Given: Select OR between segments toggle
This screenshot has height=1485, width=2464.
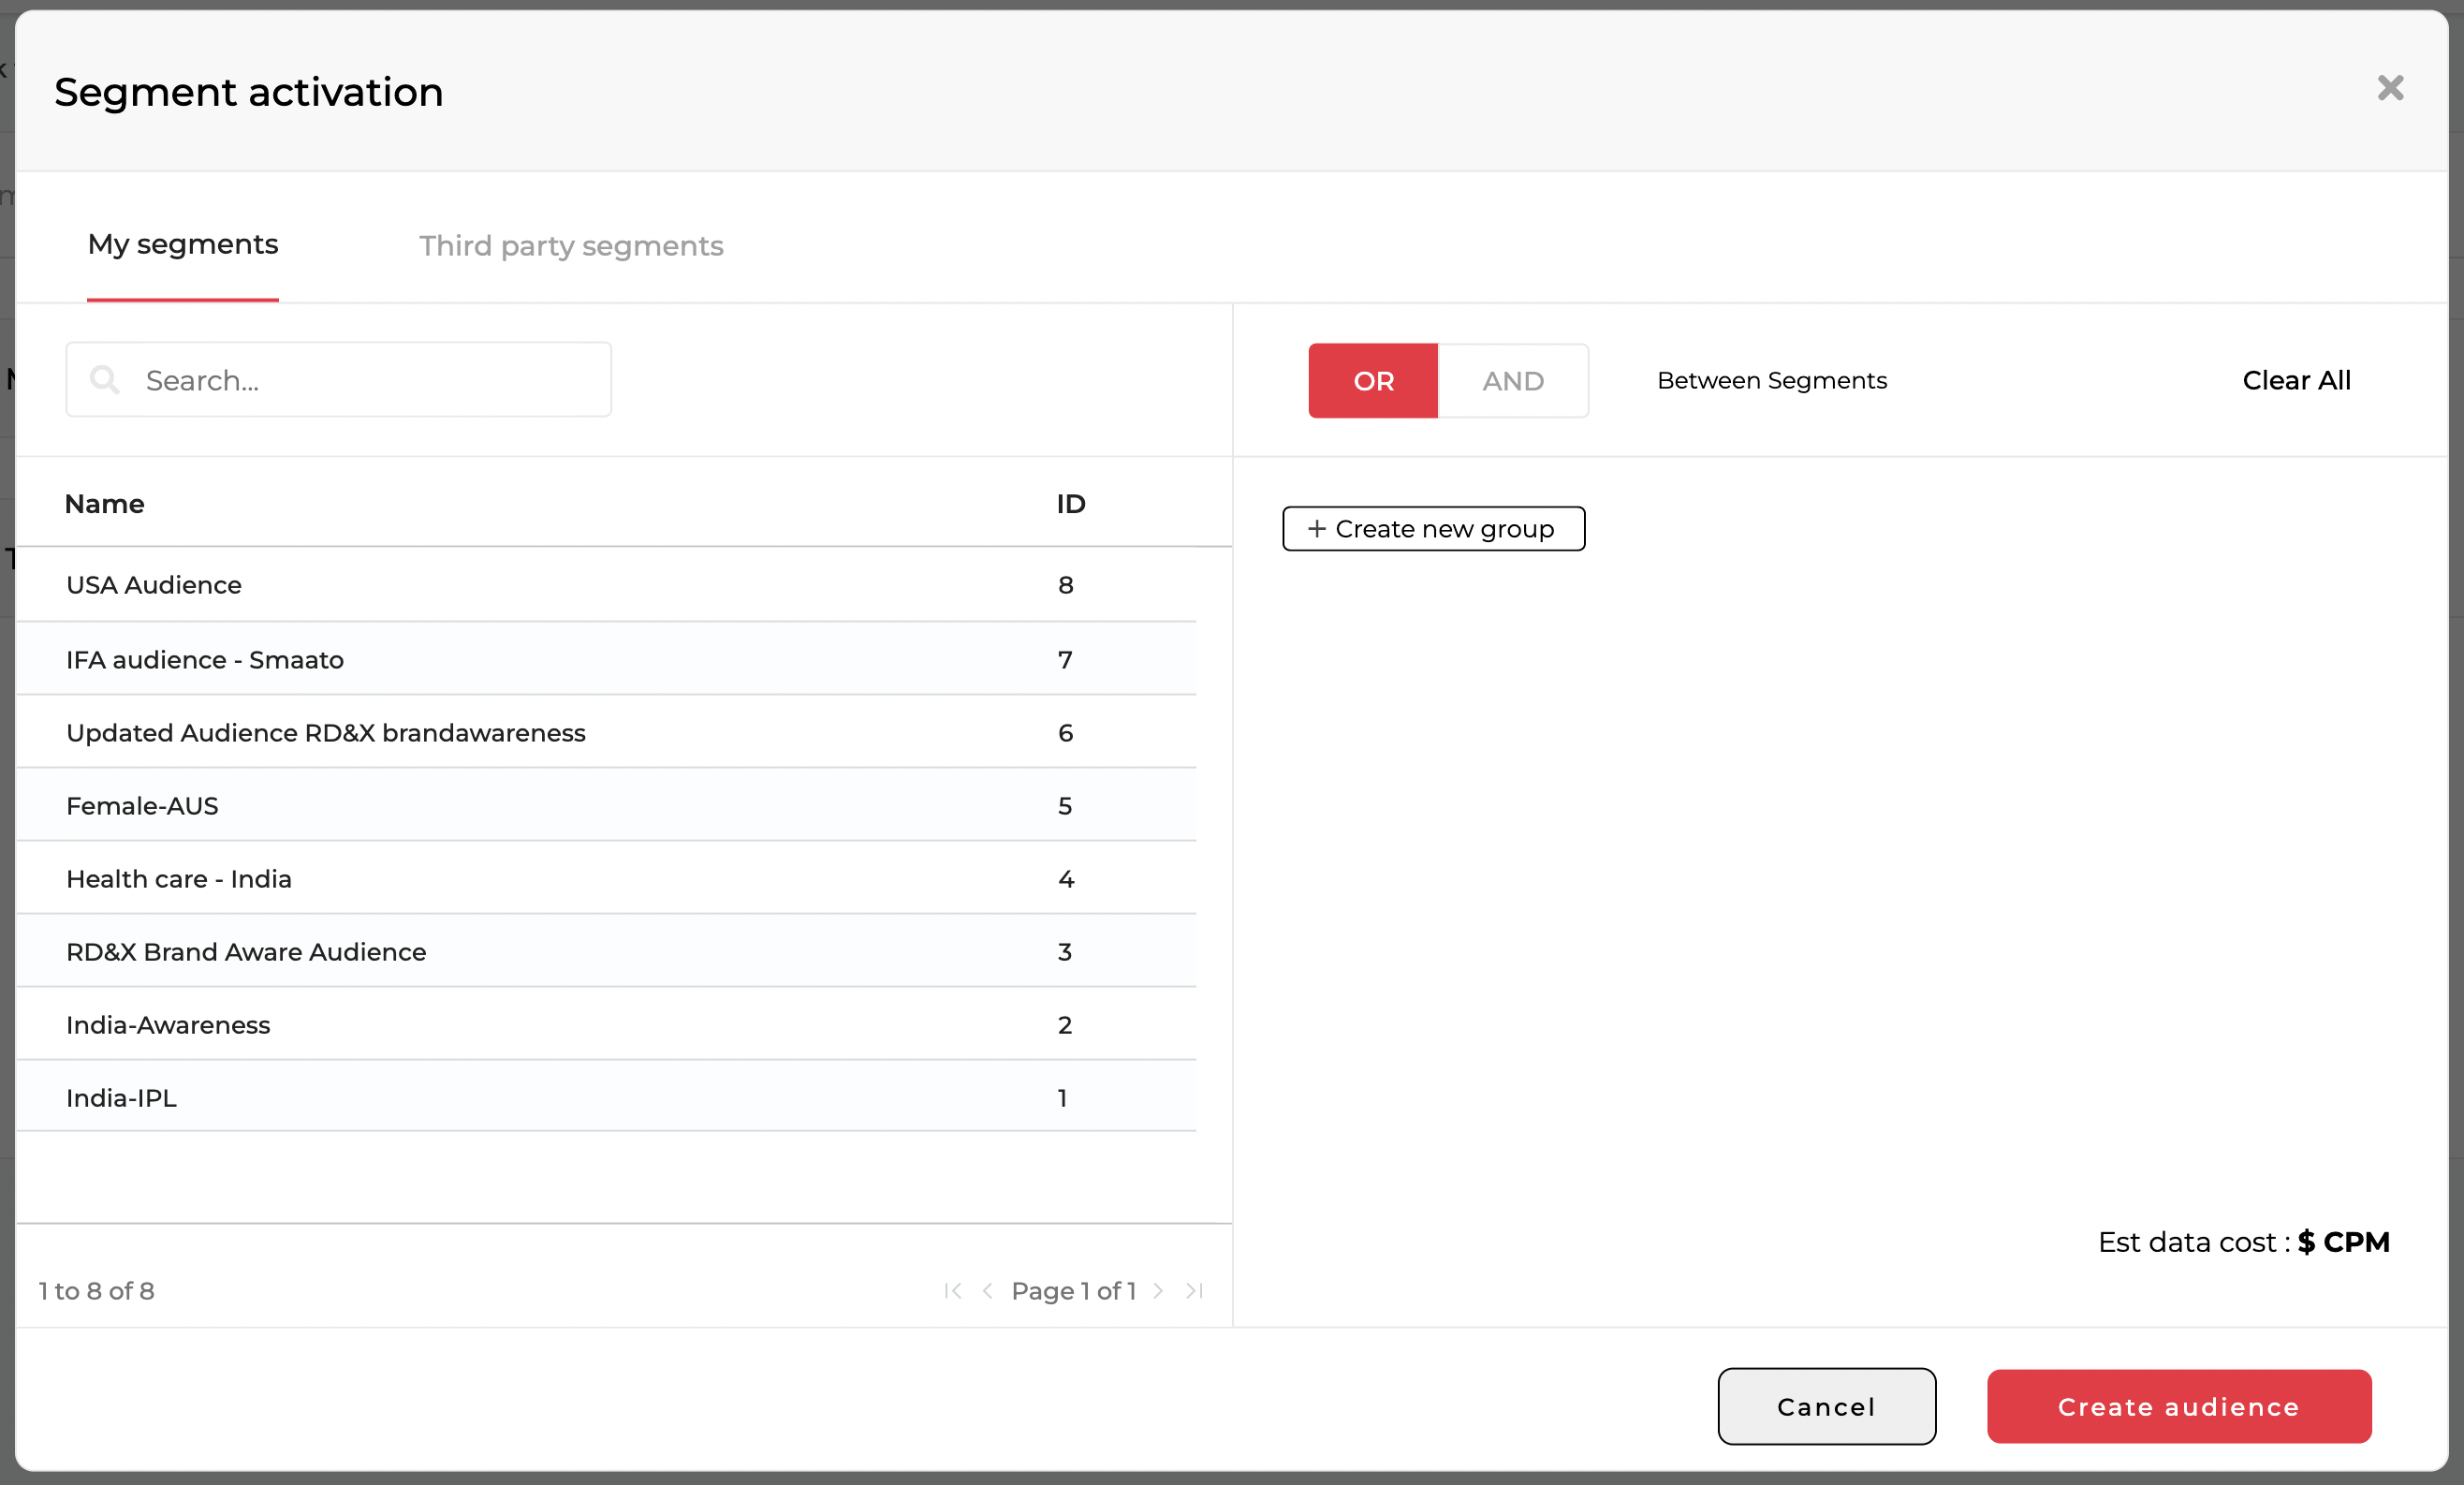Looking at the screenshot, I should pos(1372,380).
